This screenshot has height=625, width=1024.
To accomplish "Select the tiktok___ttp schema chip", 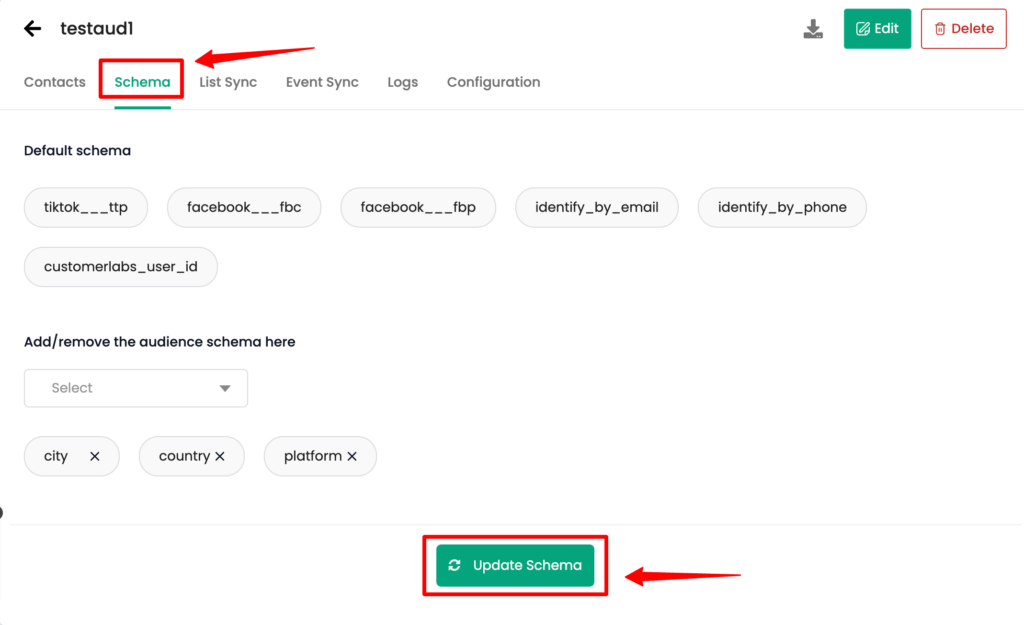I will point(86,208).
